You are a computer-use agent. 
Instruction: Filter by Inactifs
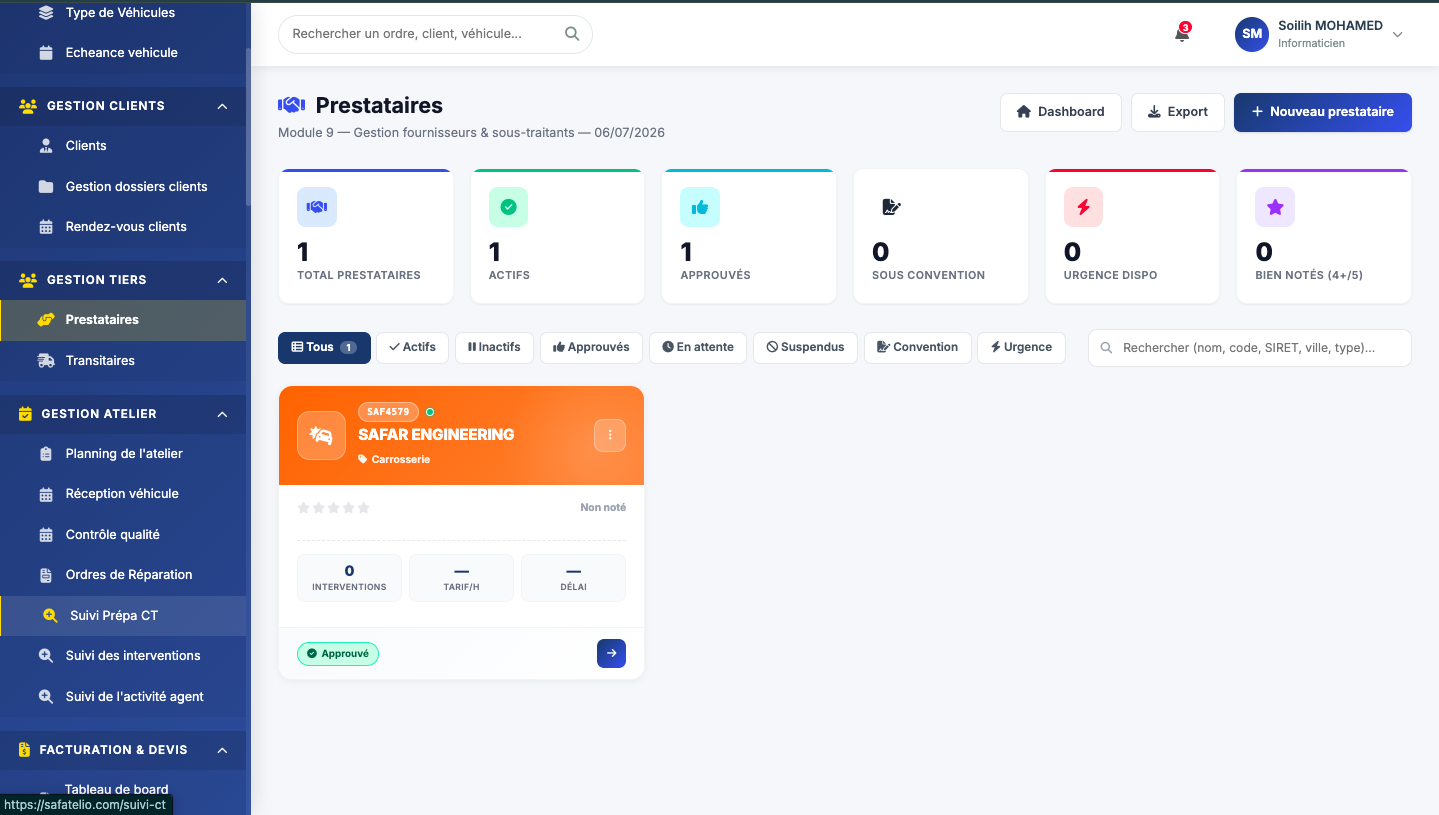pos(494,347)
